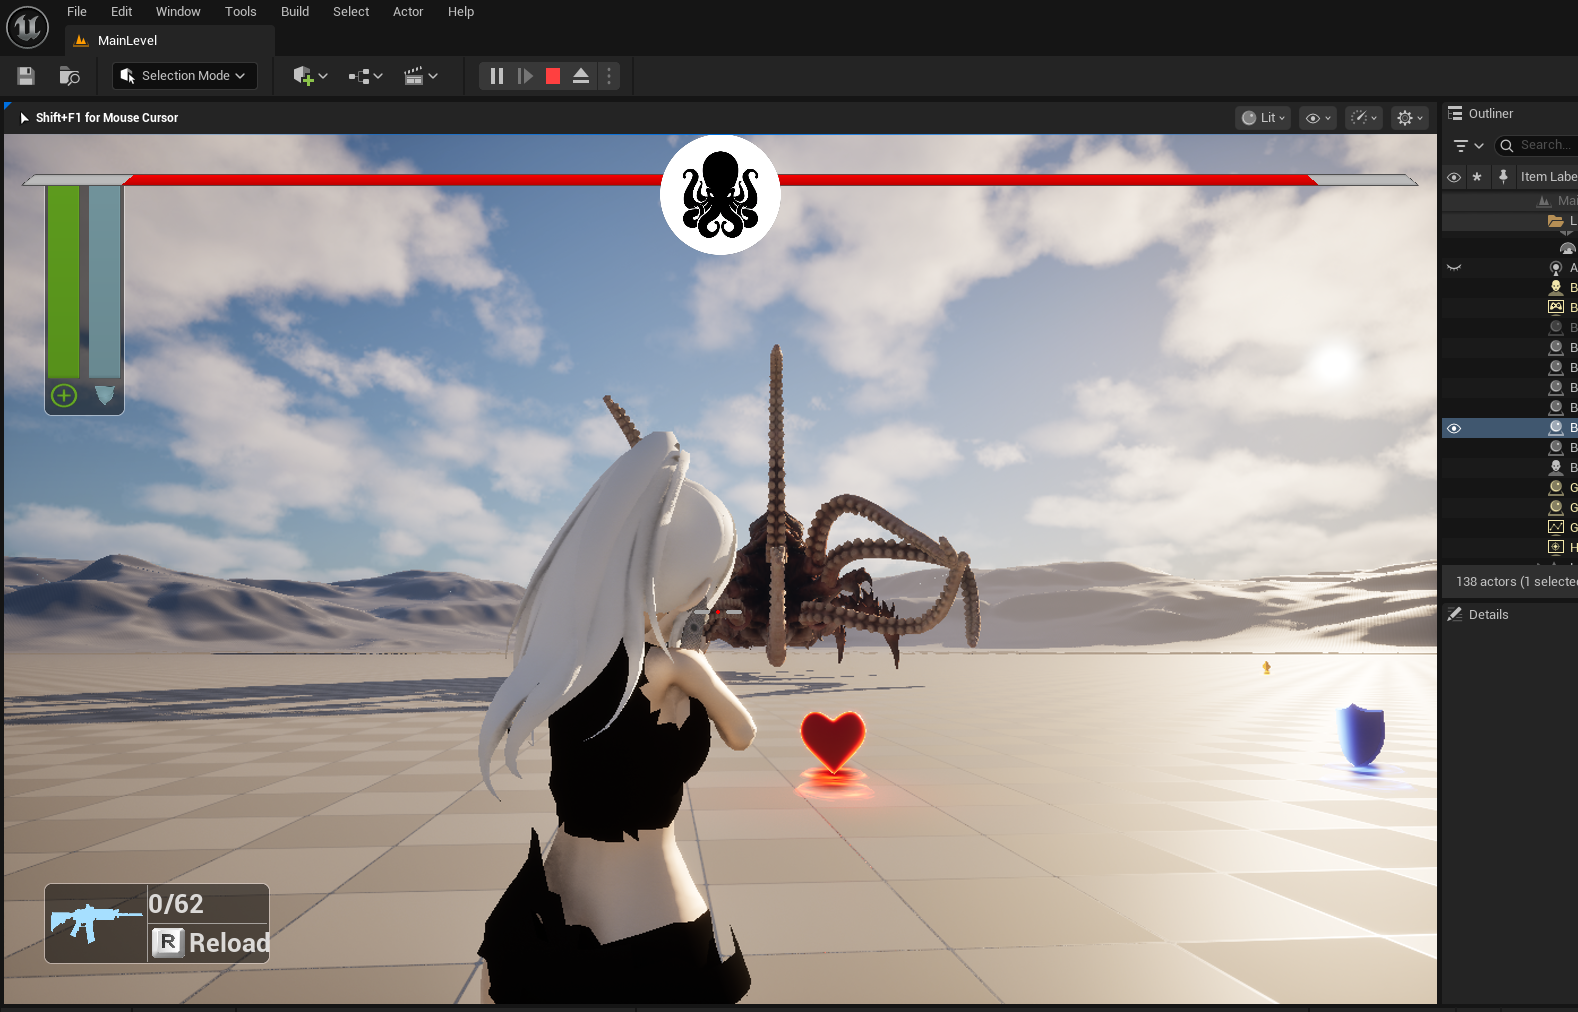
Task: Click the Outliner panel icon
Action: [1455, 114]
